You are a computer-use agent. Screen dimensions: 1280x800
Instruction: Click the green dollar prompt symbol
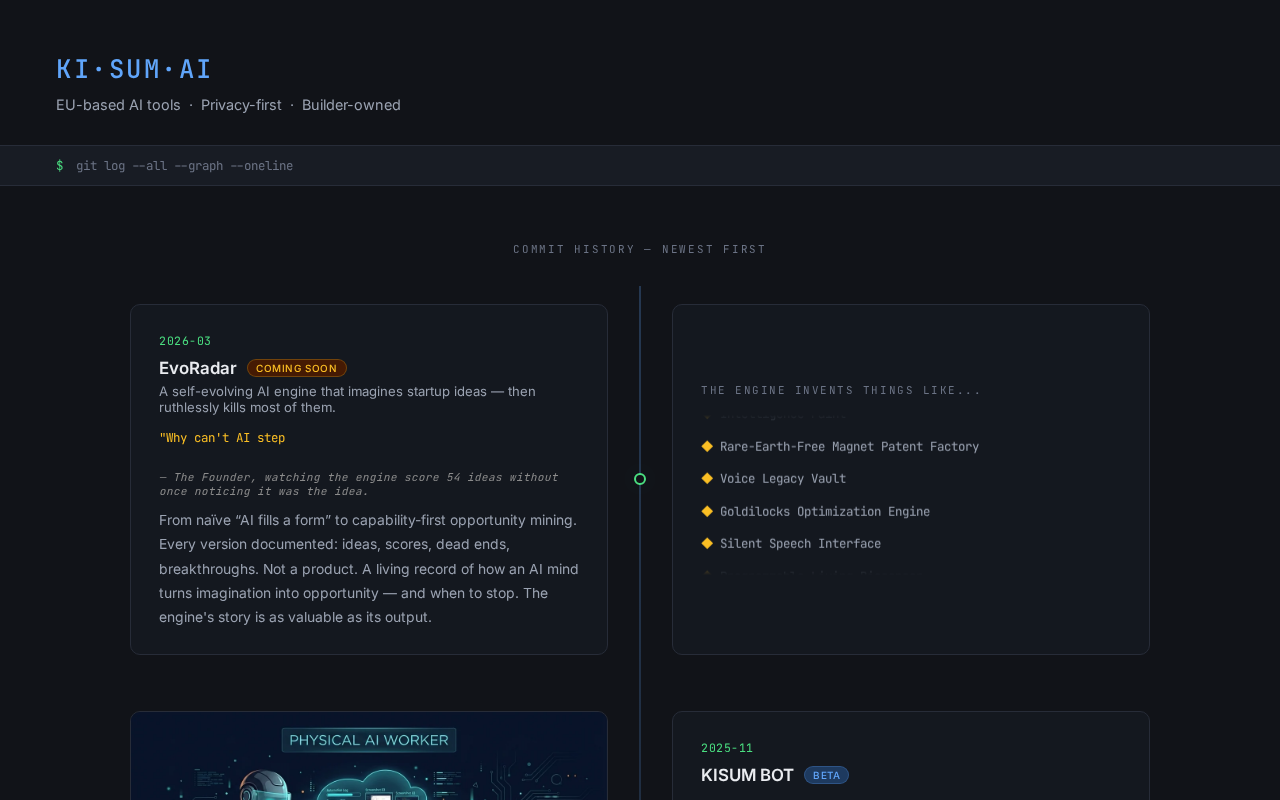click(x=60, y=166)
